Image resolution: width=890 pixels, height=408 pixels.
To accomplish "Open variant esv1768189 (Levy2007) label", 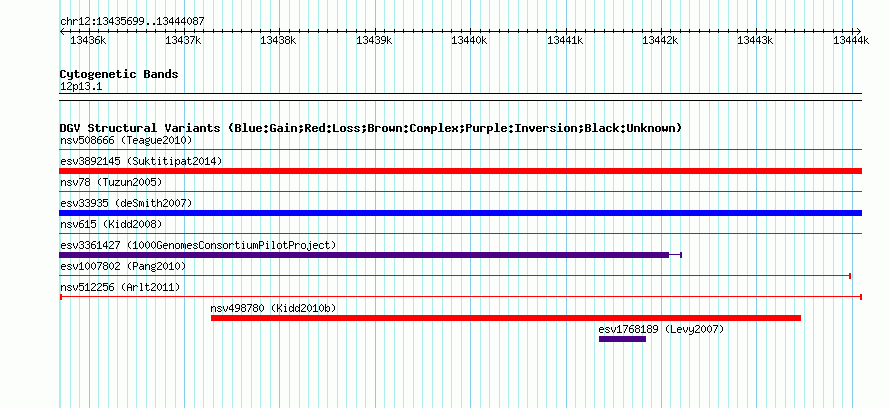I will pyautogui.click(x=661, y=329).
